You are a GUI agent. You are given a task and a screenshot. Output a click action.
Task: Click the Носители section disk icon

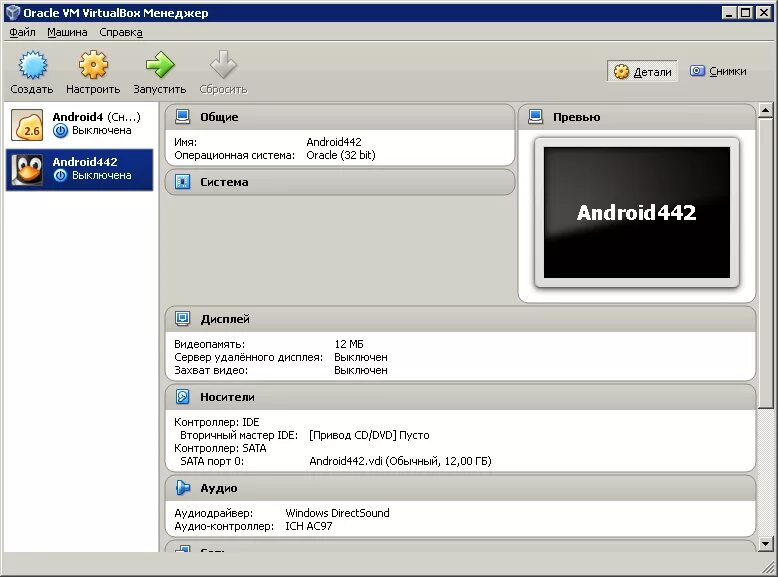click(x=183, y=396)
